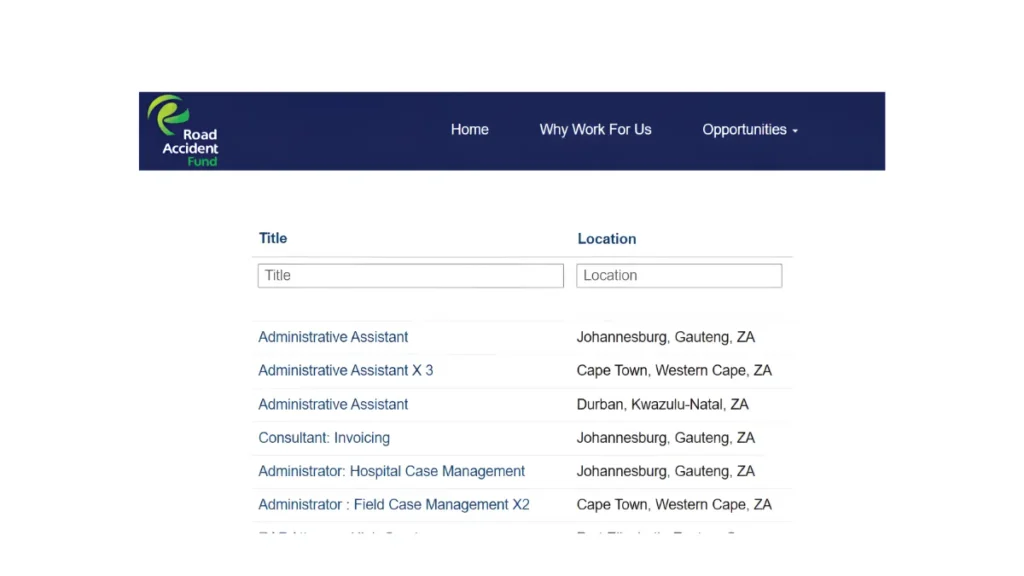
Task: Open the Administrator: Hospital Case Management job
Action: (x=391, y=471)
